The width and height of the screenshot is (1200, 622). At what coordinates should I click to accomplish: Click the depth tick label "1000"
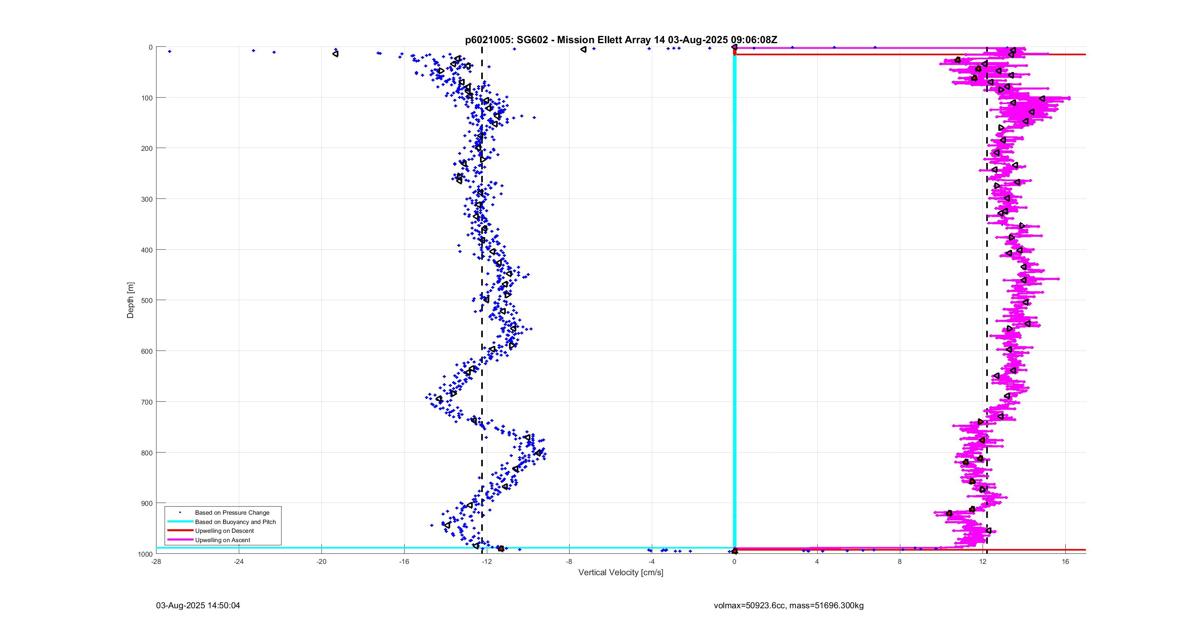pos(145,554)
